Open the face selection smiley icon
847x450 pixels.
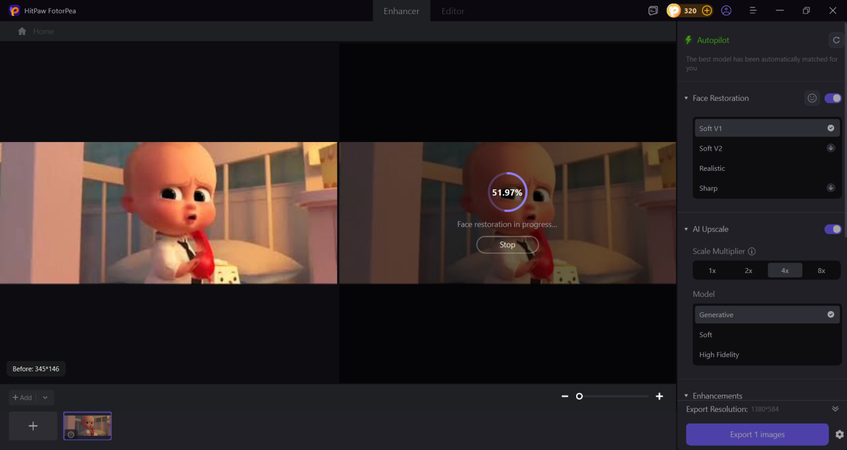click(x=812, y=98)
